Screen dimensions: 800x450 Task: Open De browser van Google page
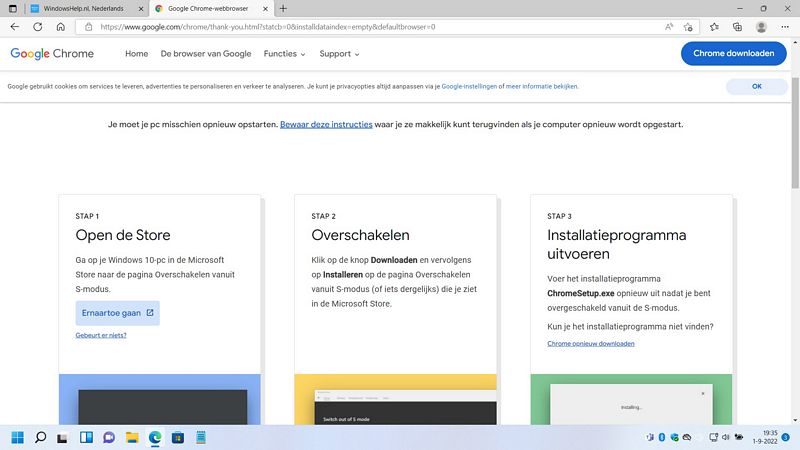206,54
